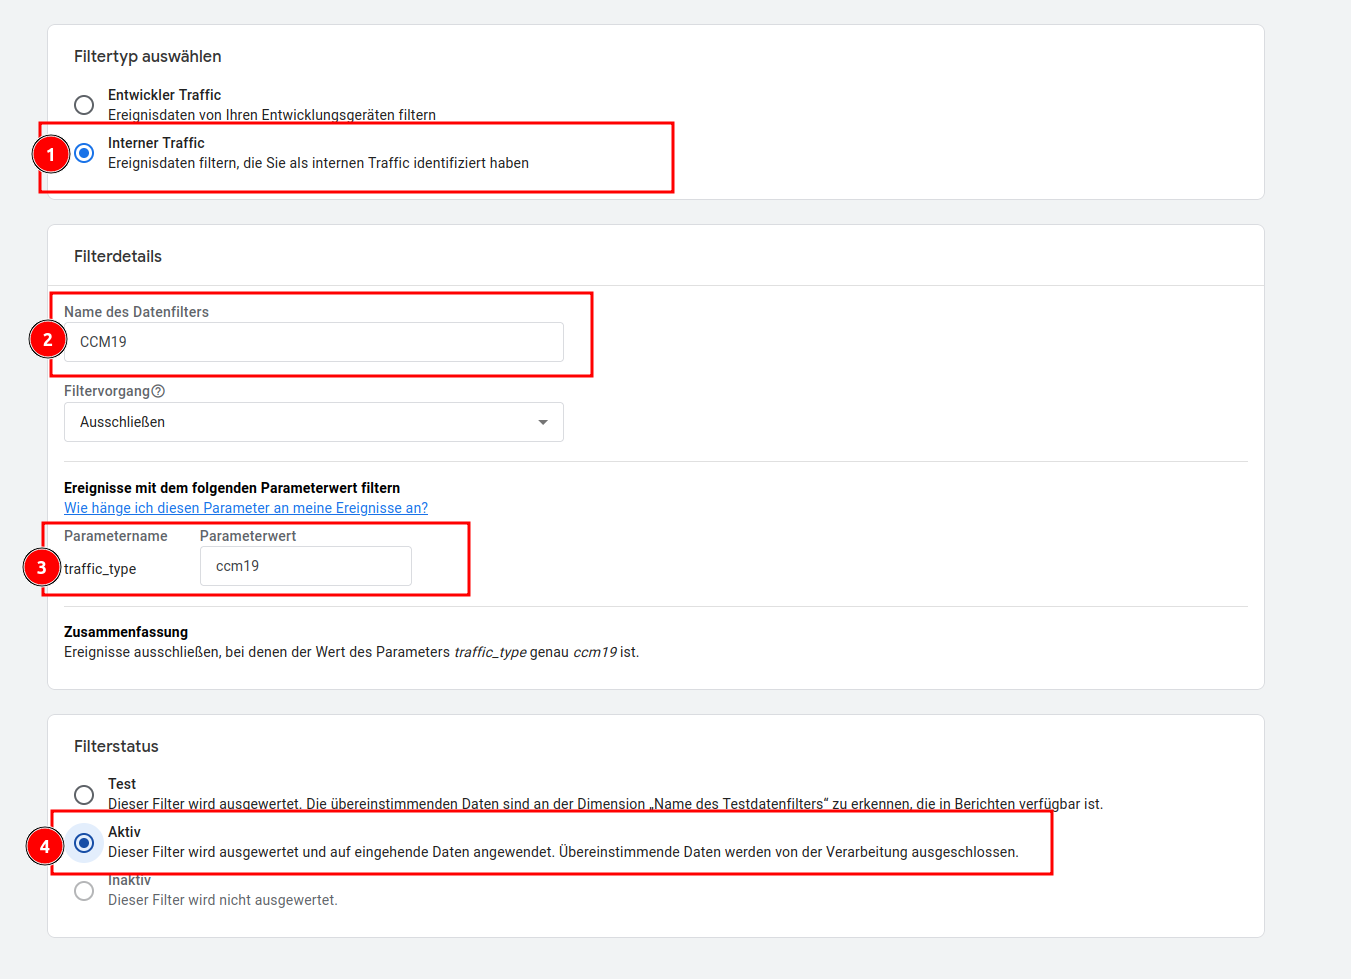
Task: Click the 'Filterstatus' section heading
Action: 116,746
